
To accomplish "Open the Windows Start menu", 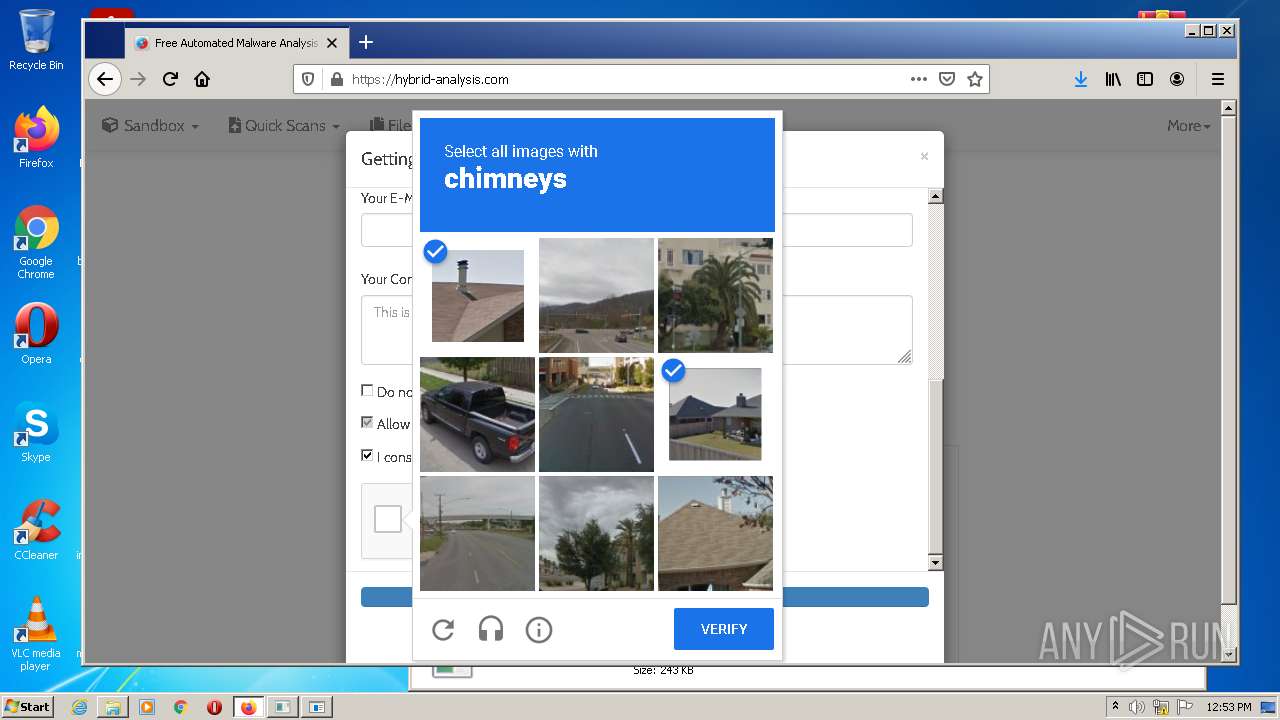I will tap(27, 706).
